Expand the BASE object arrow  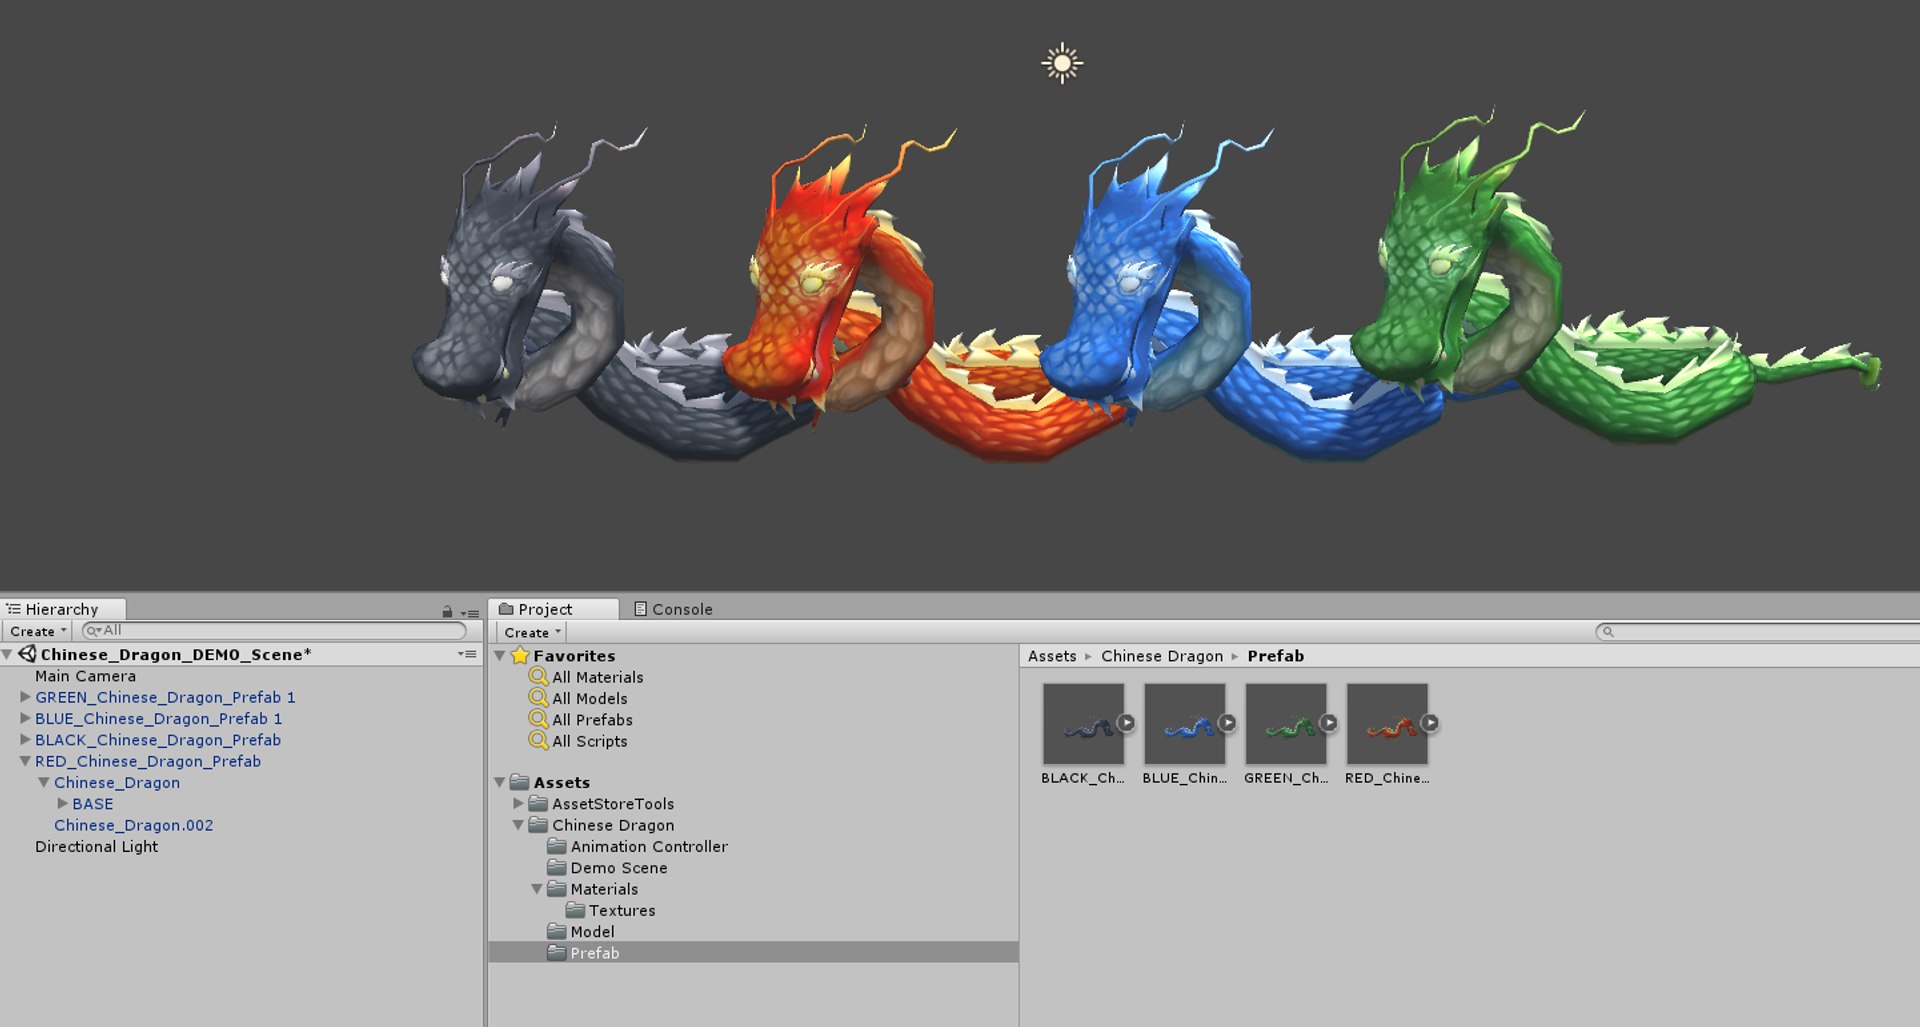[x=62, y=803]
